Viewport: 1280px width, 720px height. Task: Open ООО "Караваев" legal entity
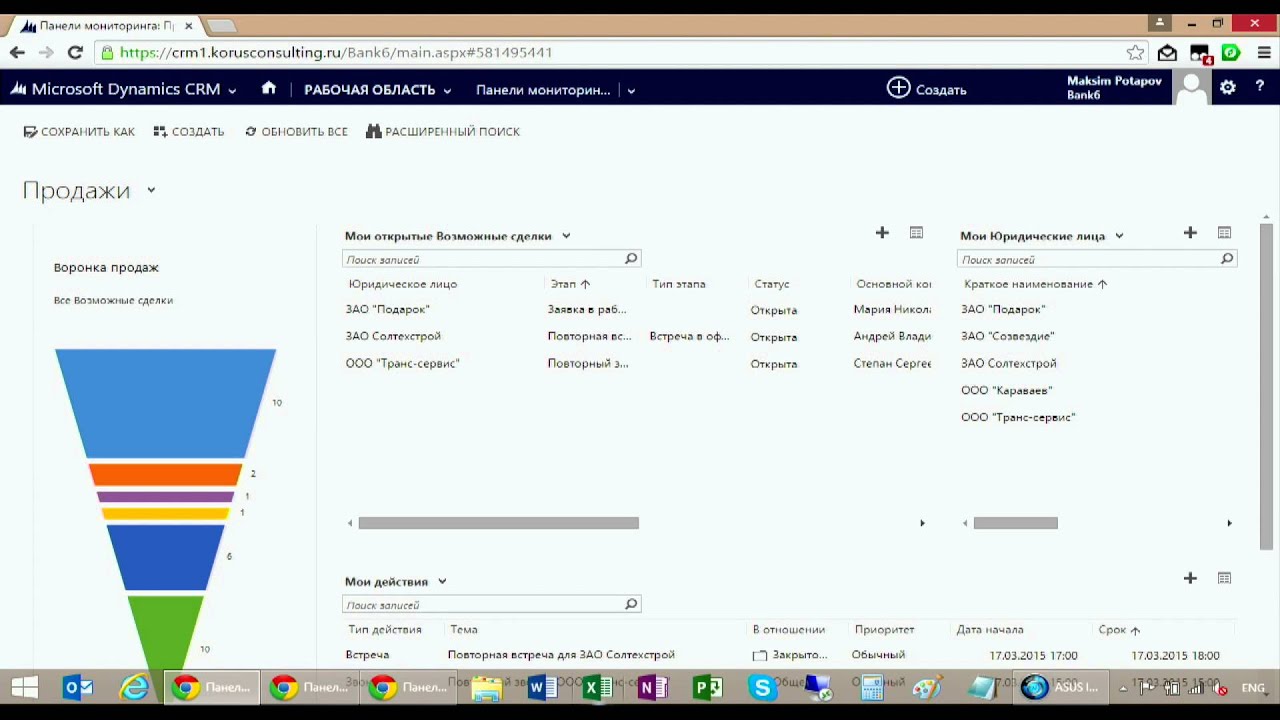1006,390
